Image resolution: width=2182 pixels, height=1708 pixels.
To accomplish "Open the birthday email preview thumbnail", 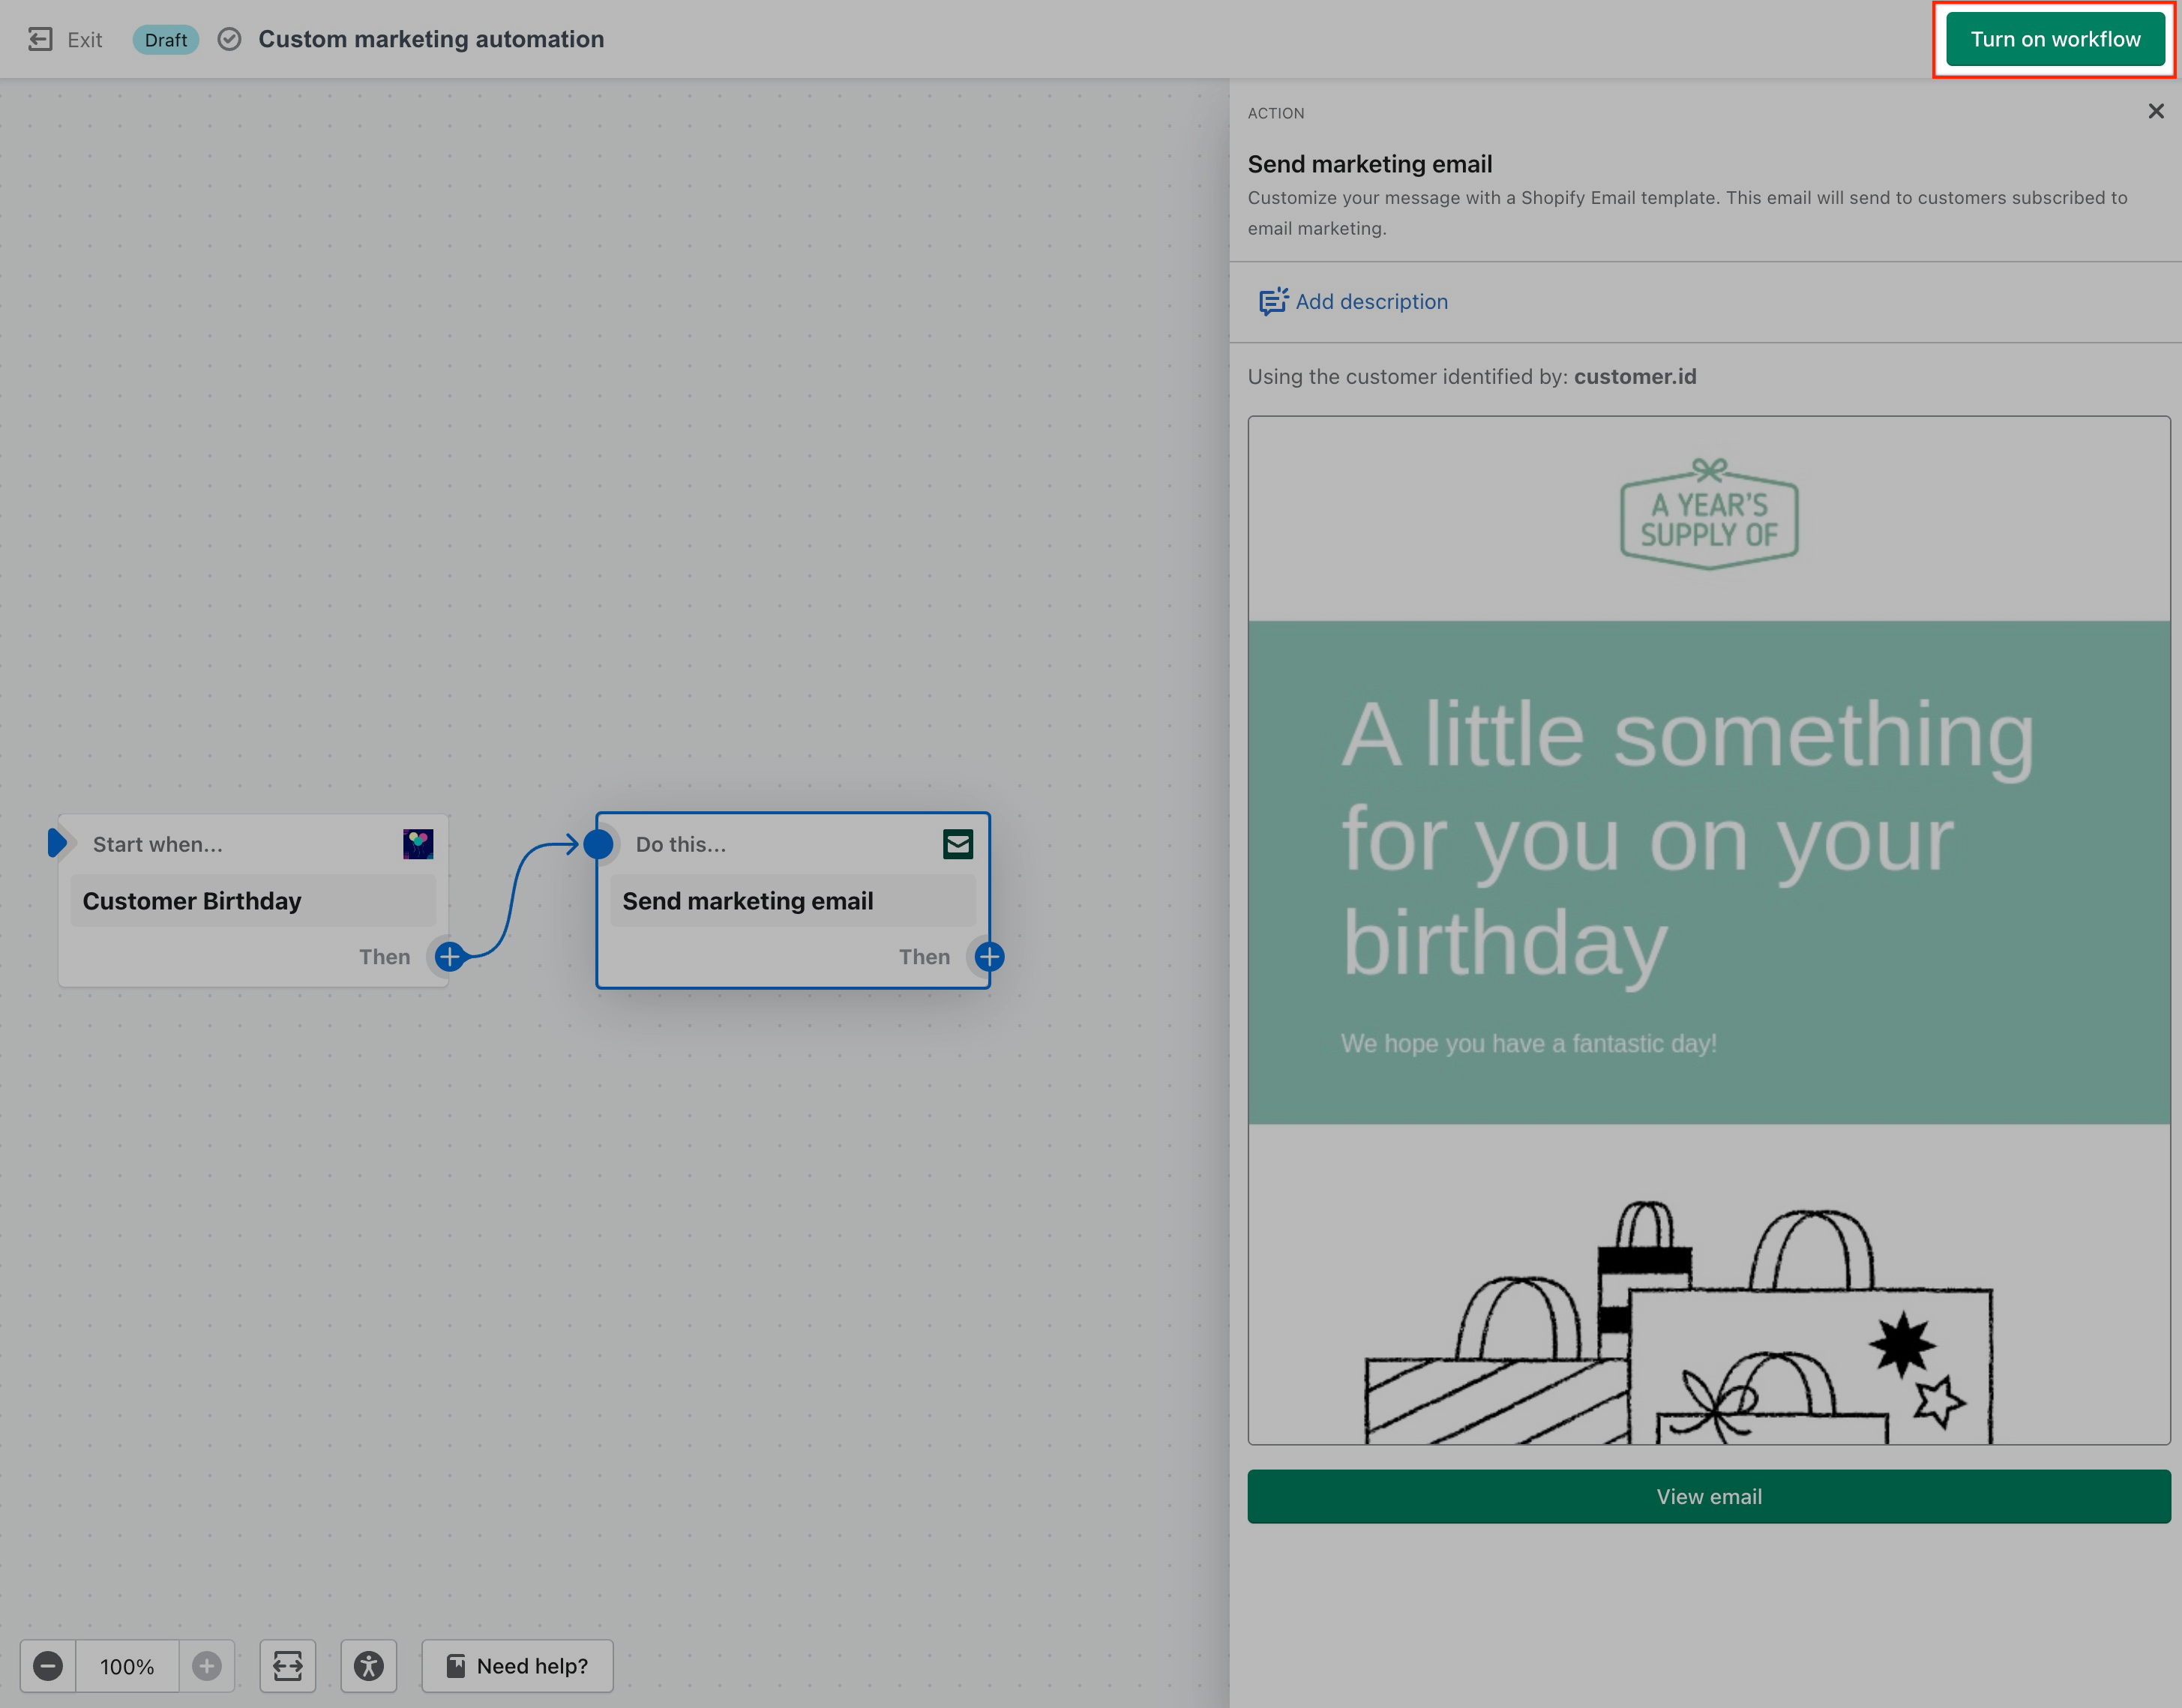I will pyautogui.click(x=1708, y=929).
